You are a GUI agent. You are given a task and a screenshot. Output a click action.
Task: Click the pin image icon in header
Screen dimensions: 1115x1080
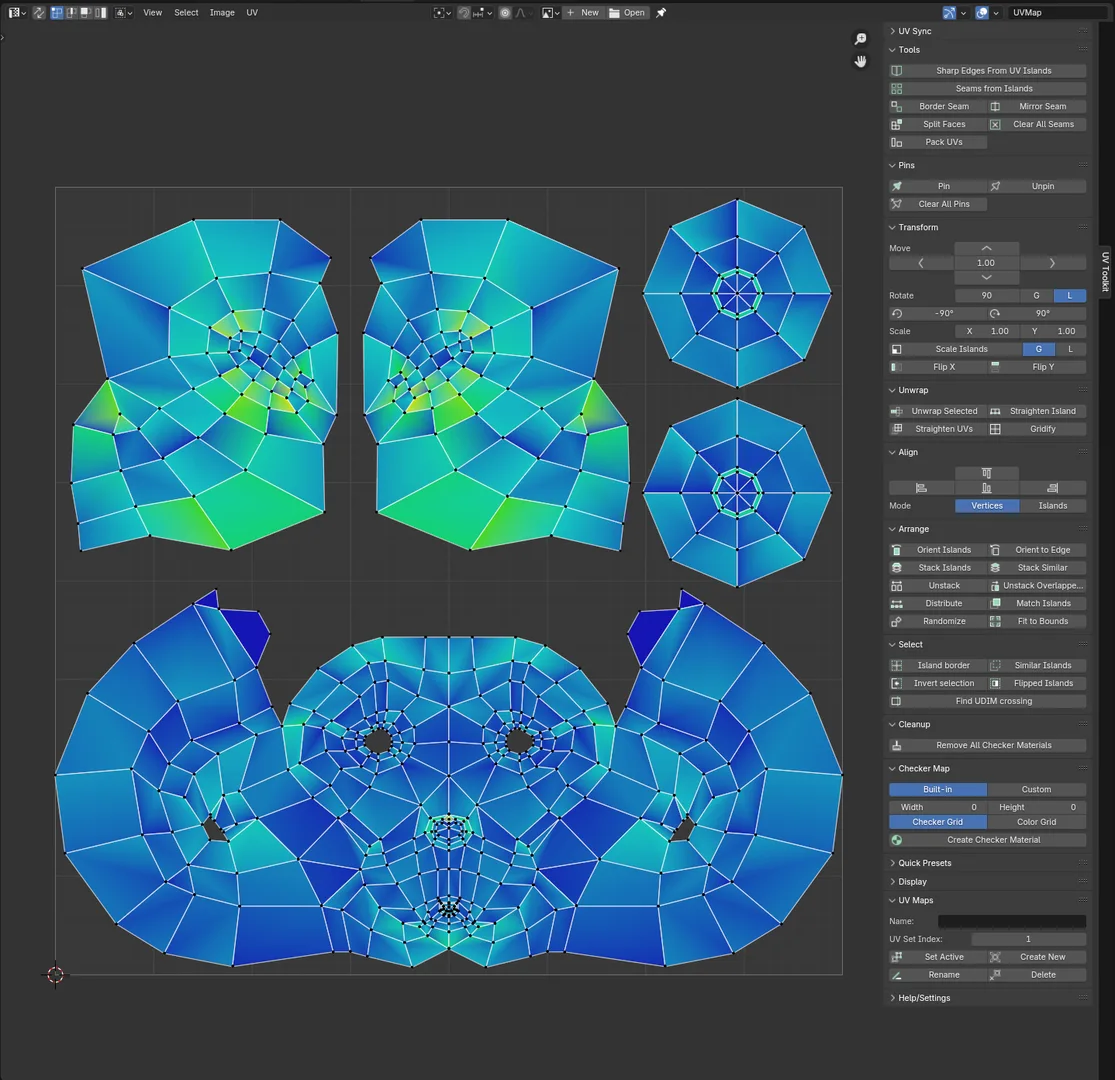661,13
